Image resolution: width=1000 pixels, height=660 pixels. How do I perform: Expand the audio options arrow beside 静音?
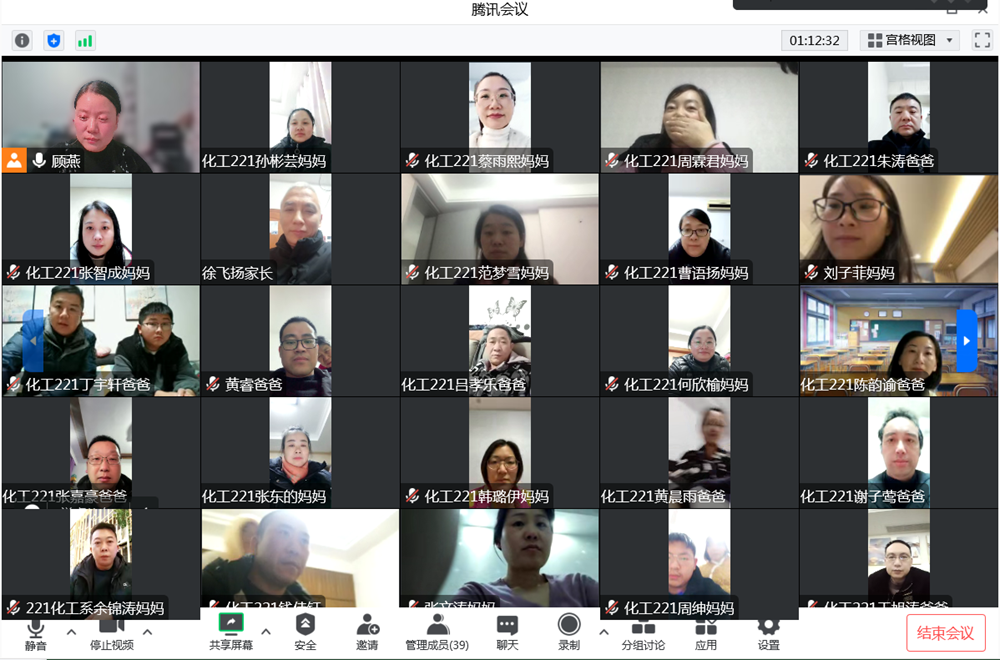point(71,632)
